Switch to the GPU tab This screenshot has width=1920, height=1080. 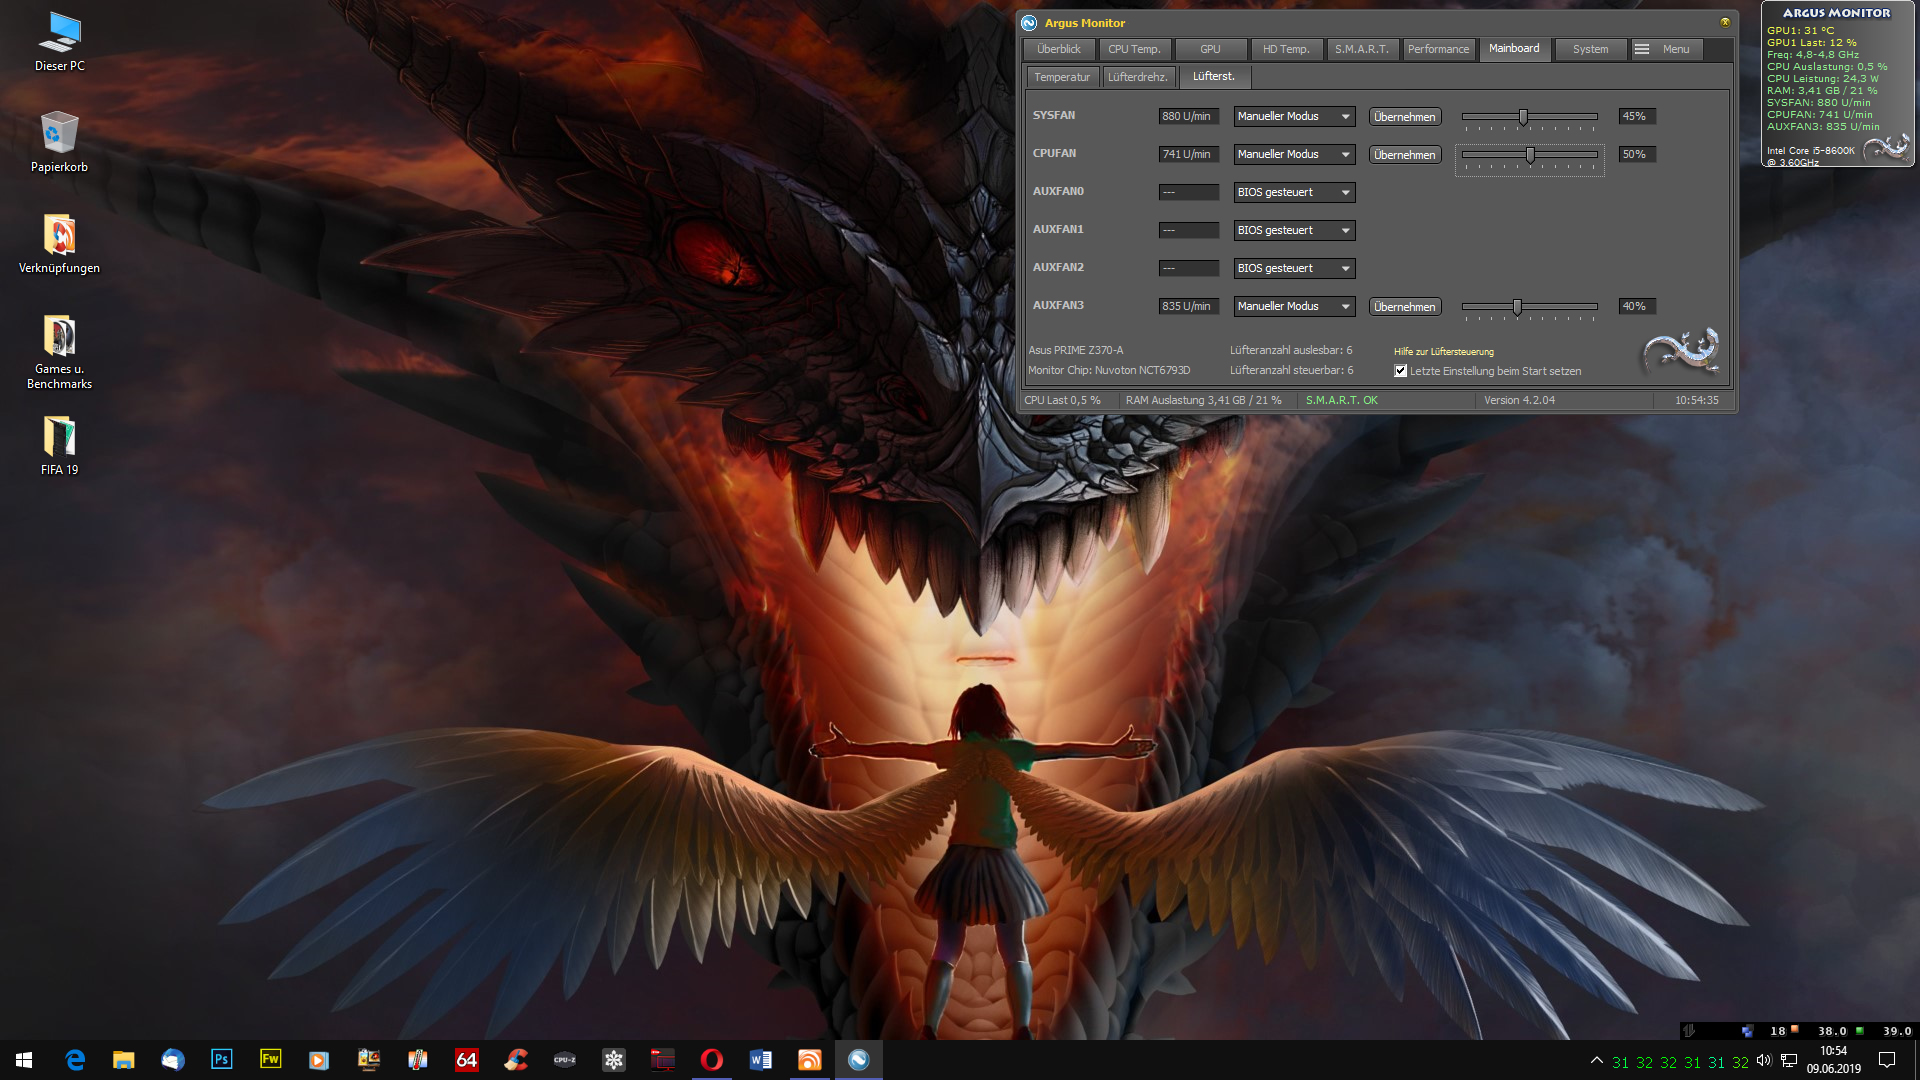[x=1210, y=49]
